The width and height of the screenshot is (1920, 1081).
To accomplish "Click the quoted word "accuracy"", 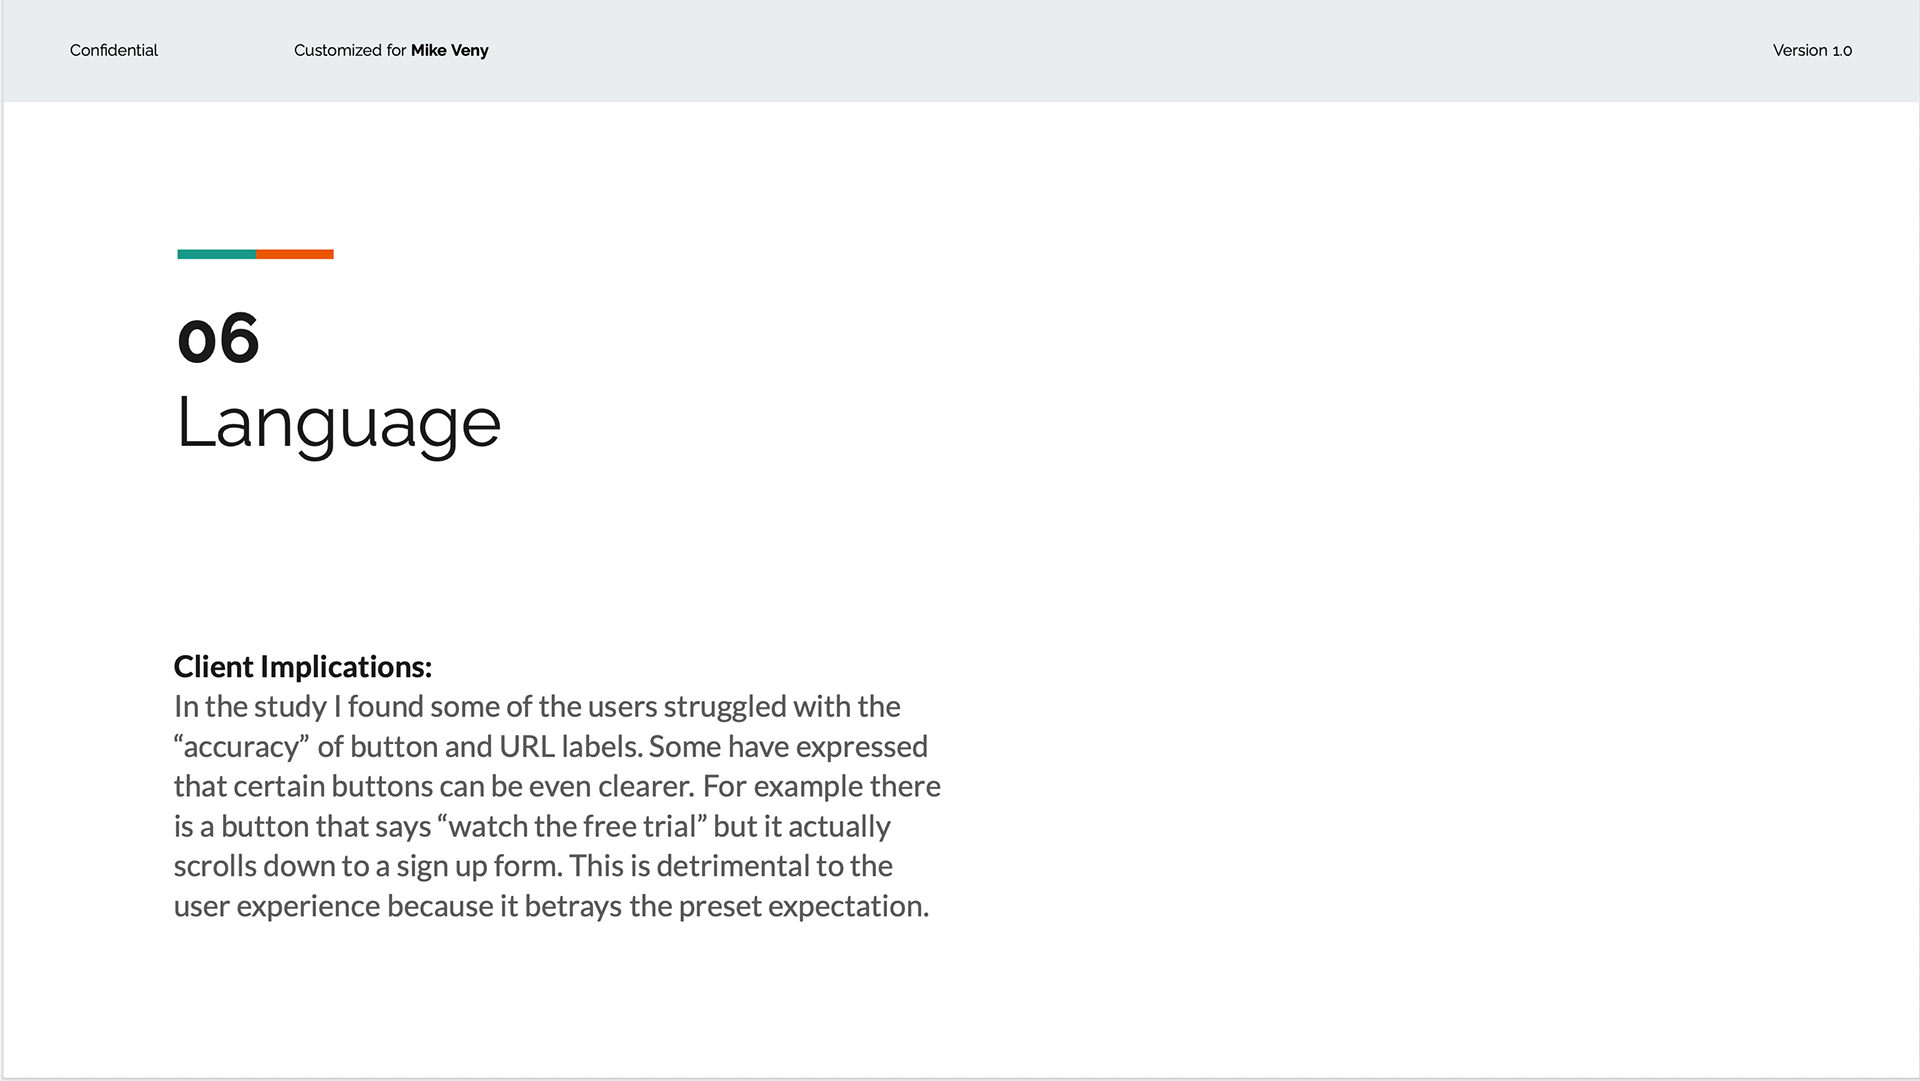I will tap(241, 747).
